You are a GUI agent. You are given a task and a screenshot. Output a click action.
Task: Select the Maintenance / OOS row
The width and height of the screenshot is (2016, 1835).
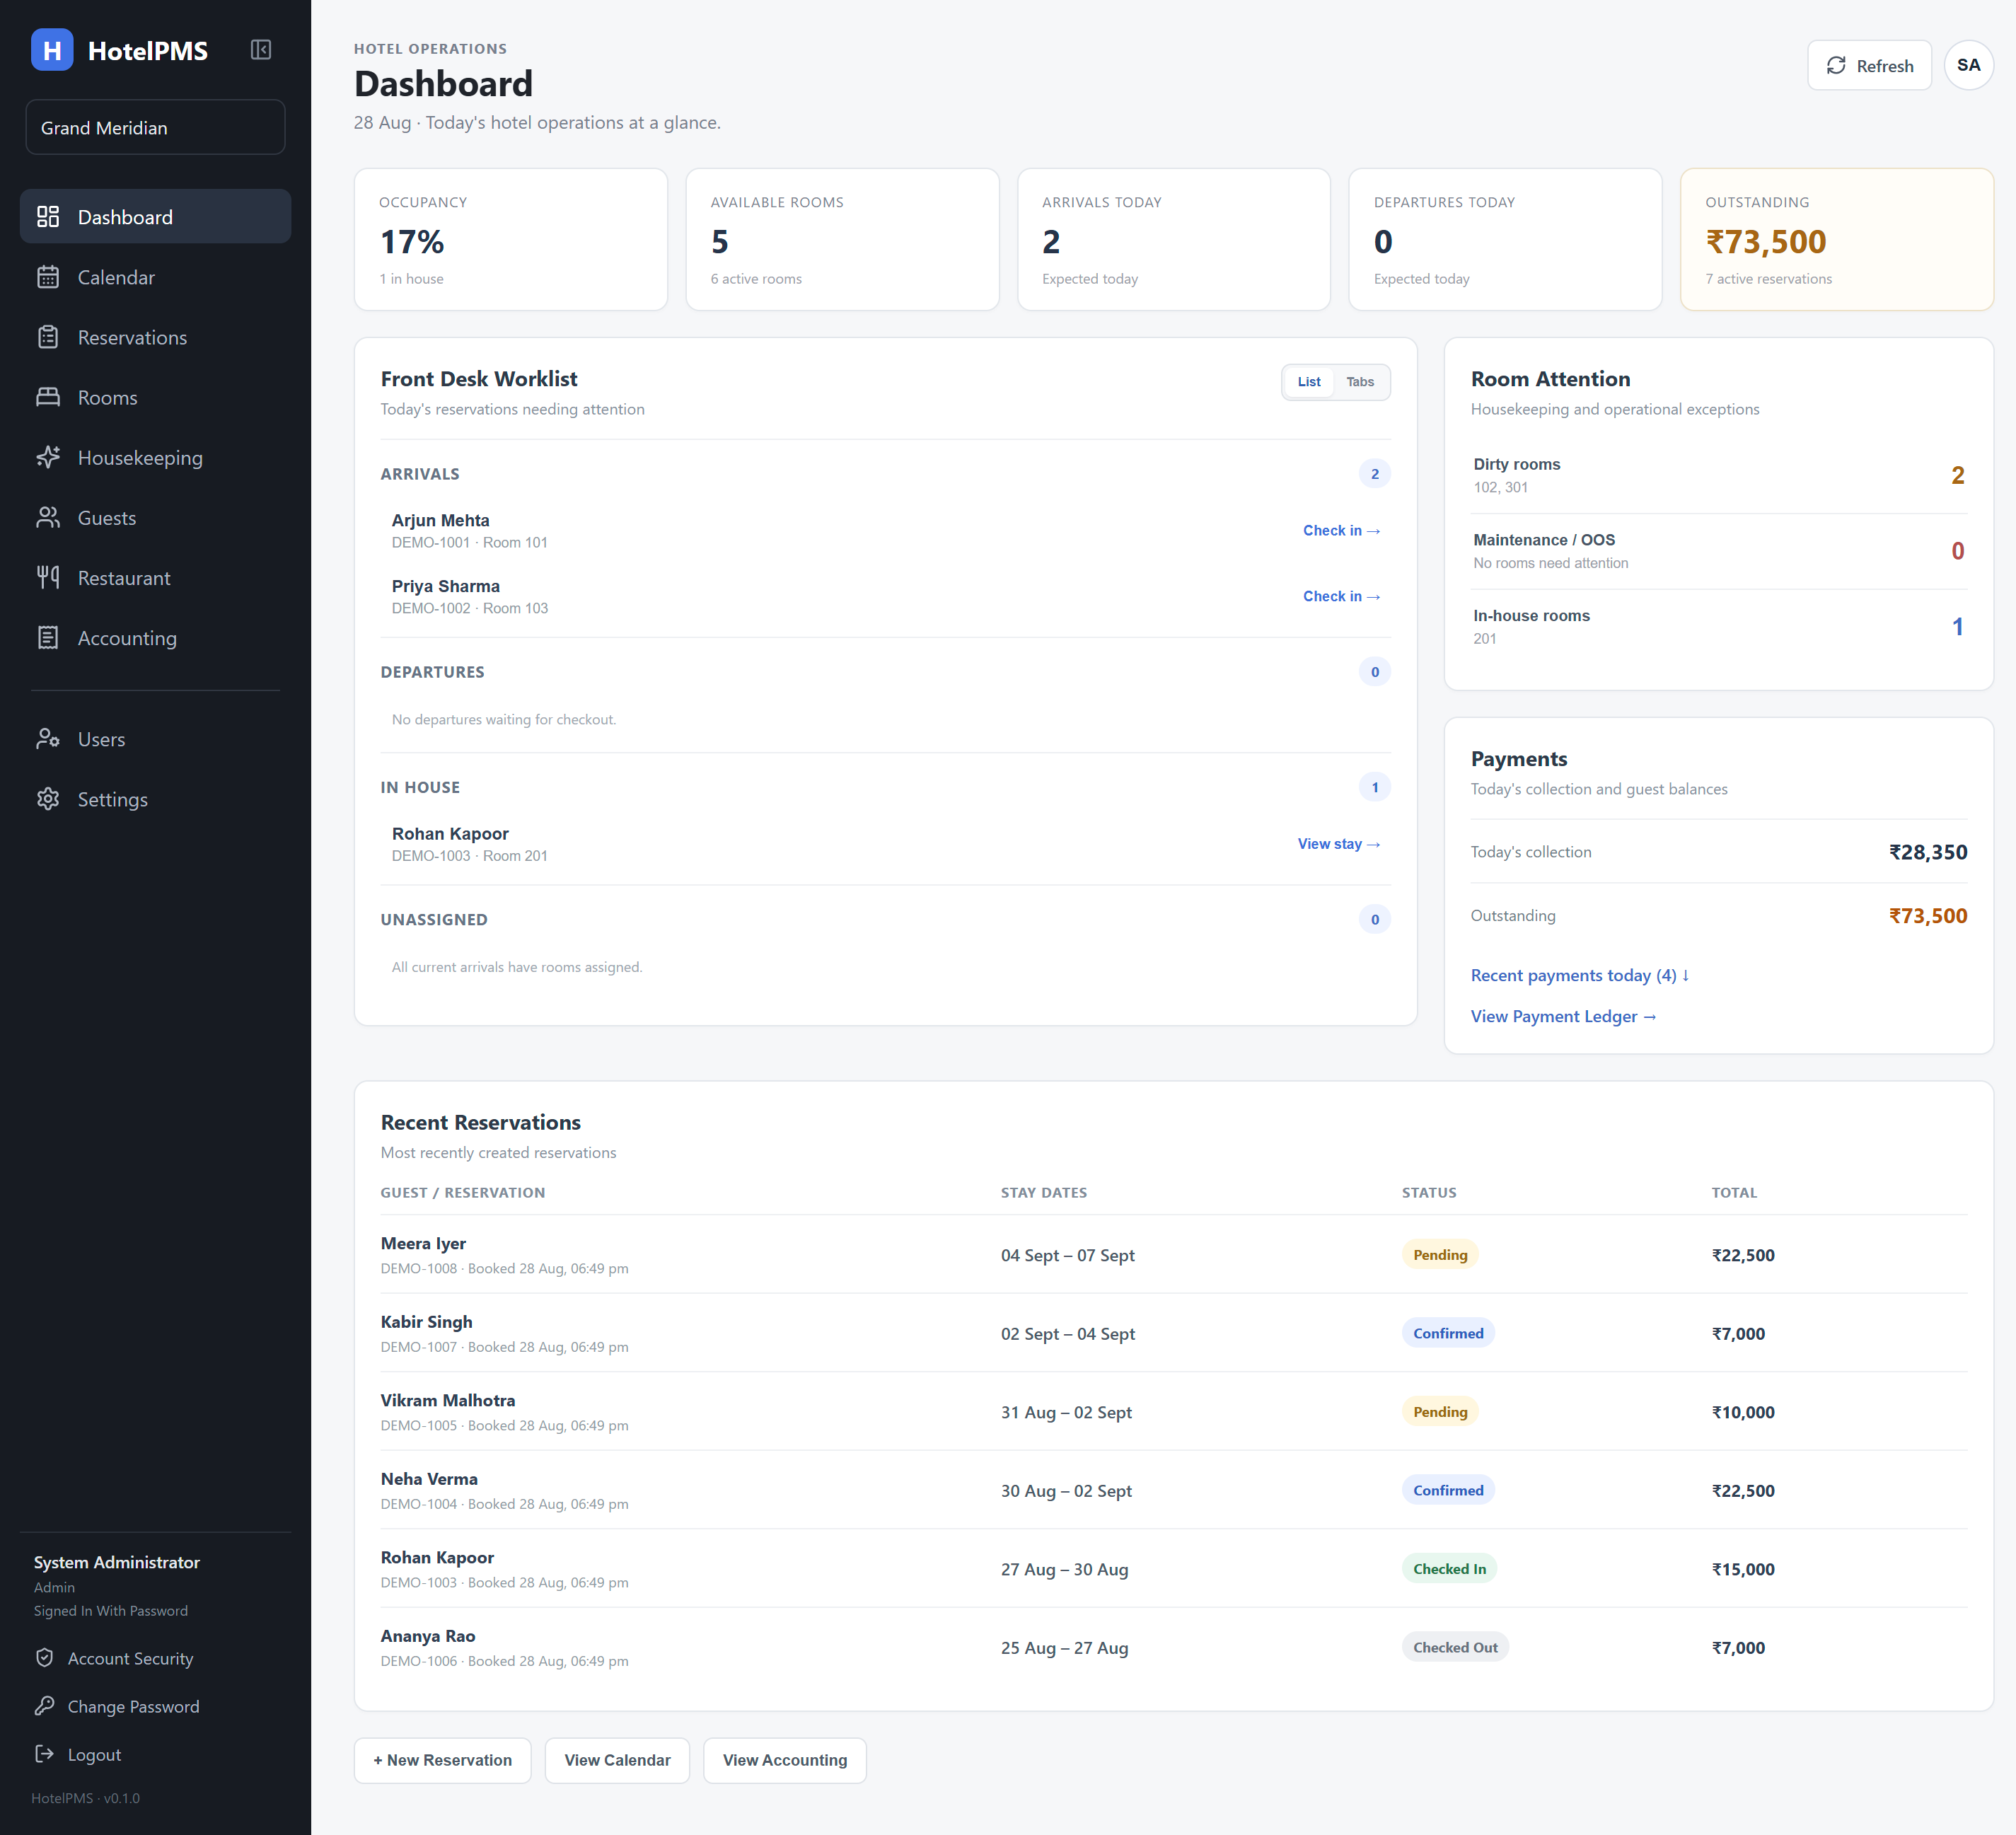(1718, 551)
